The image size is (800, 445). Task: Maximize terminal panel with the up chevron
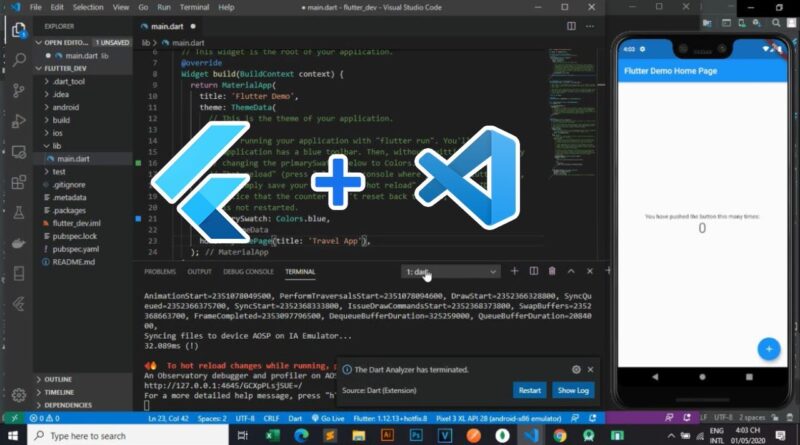pyautogui.click(x=571, y=271)
